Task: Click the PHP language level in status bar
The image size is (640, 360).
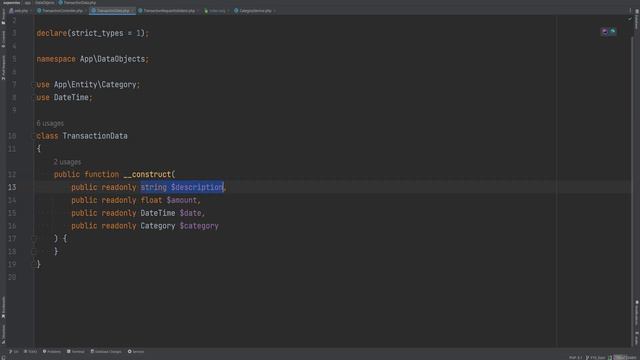Action: pyautogui.click(x=576, y=358)
